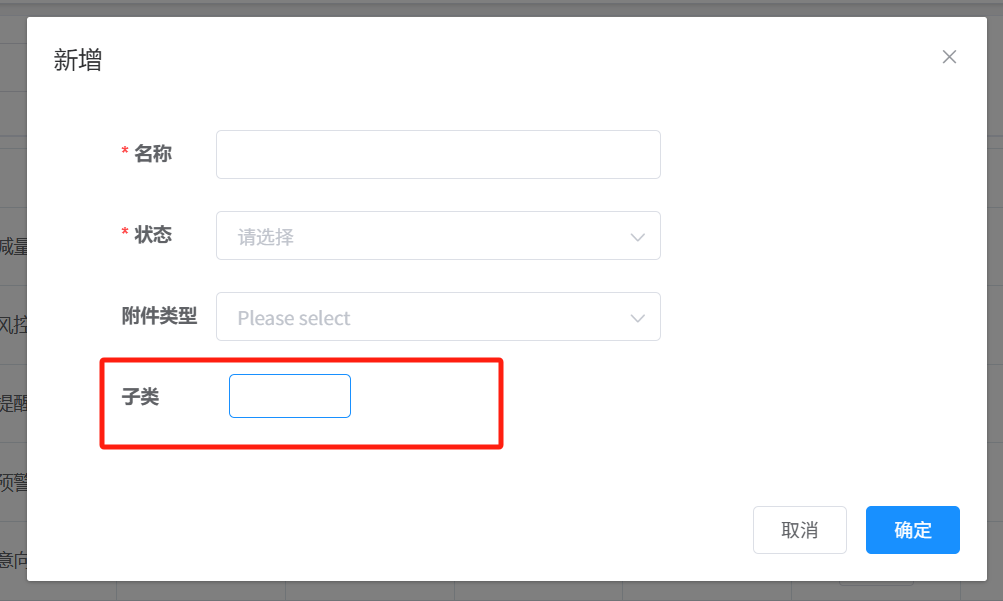Image resolution: width=1003 pixels, height=601 pixels.
Task: Click the red asterisk beside 名称
Action: pos(125,153)
